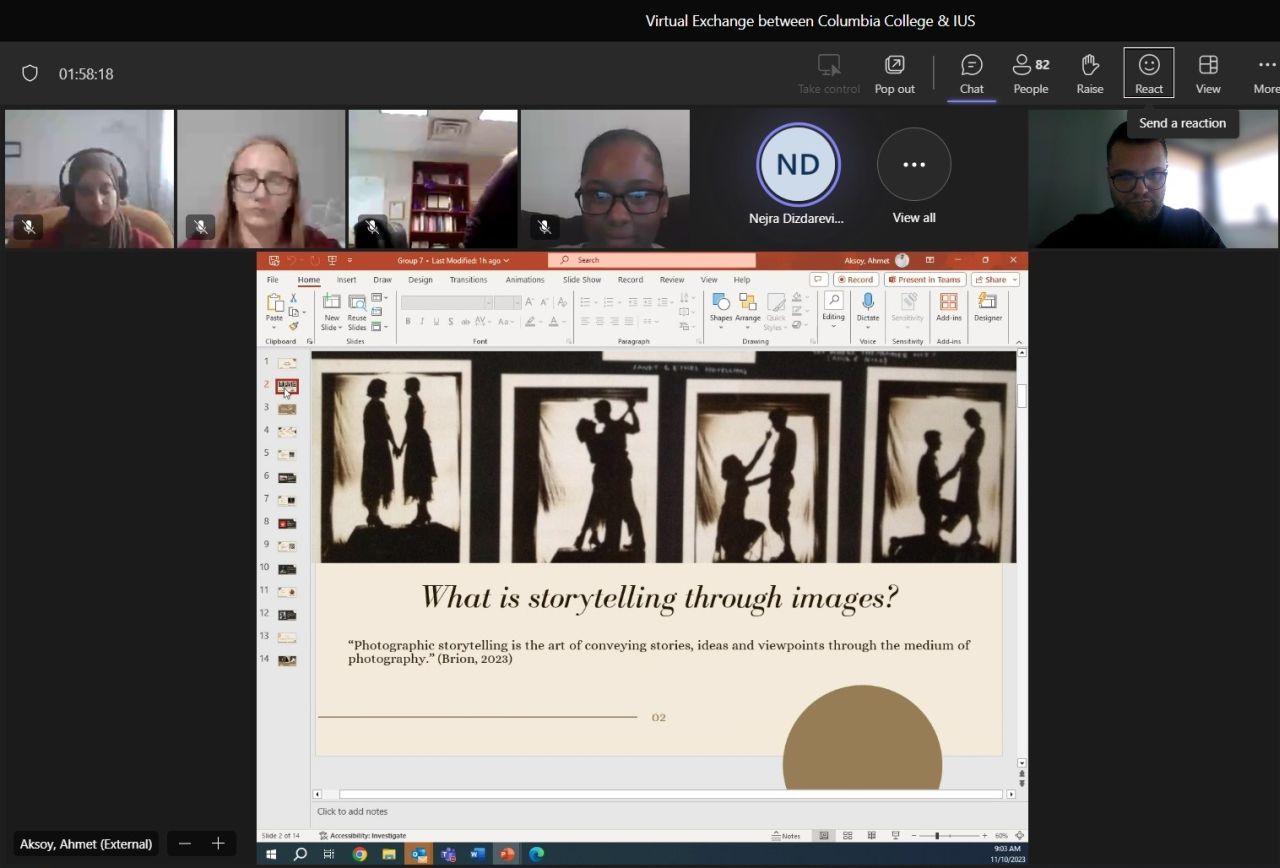Select the Dictate microphone icon
The image size is (1280, 868).
pyautogui.click(x=867, y=303)
